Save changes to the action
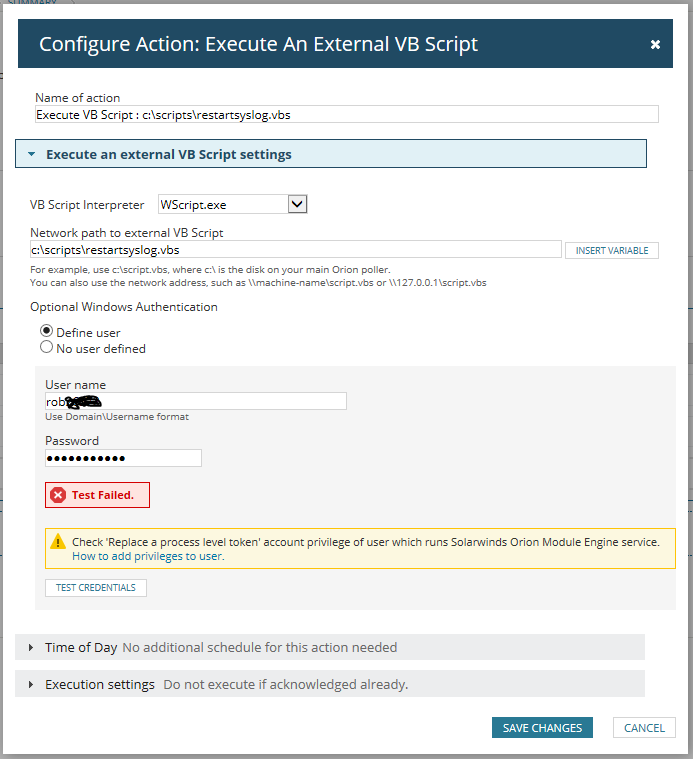Image resolution: width=693 pixels, height=759 pixels. tap(542, 728)
